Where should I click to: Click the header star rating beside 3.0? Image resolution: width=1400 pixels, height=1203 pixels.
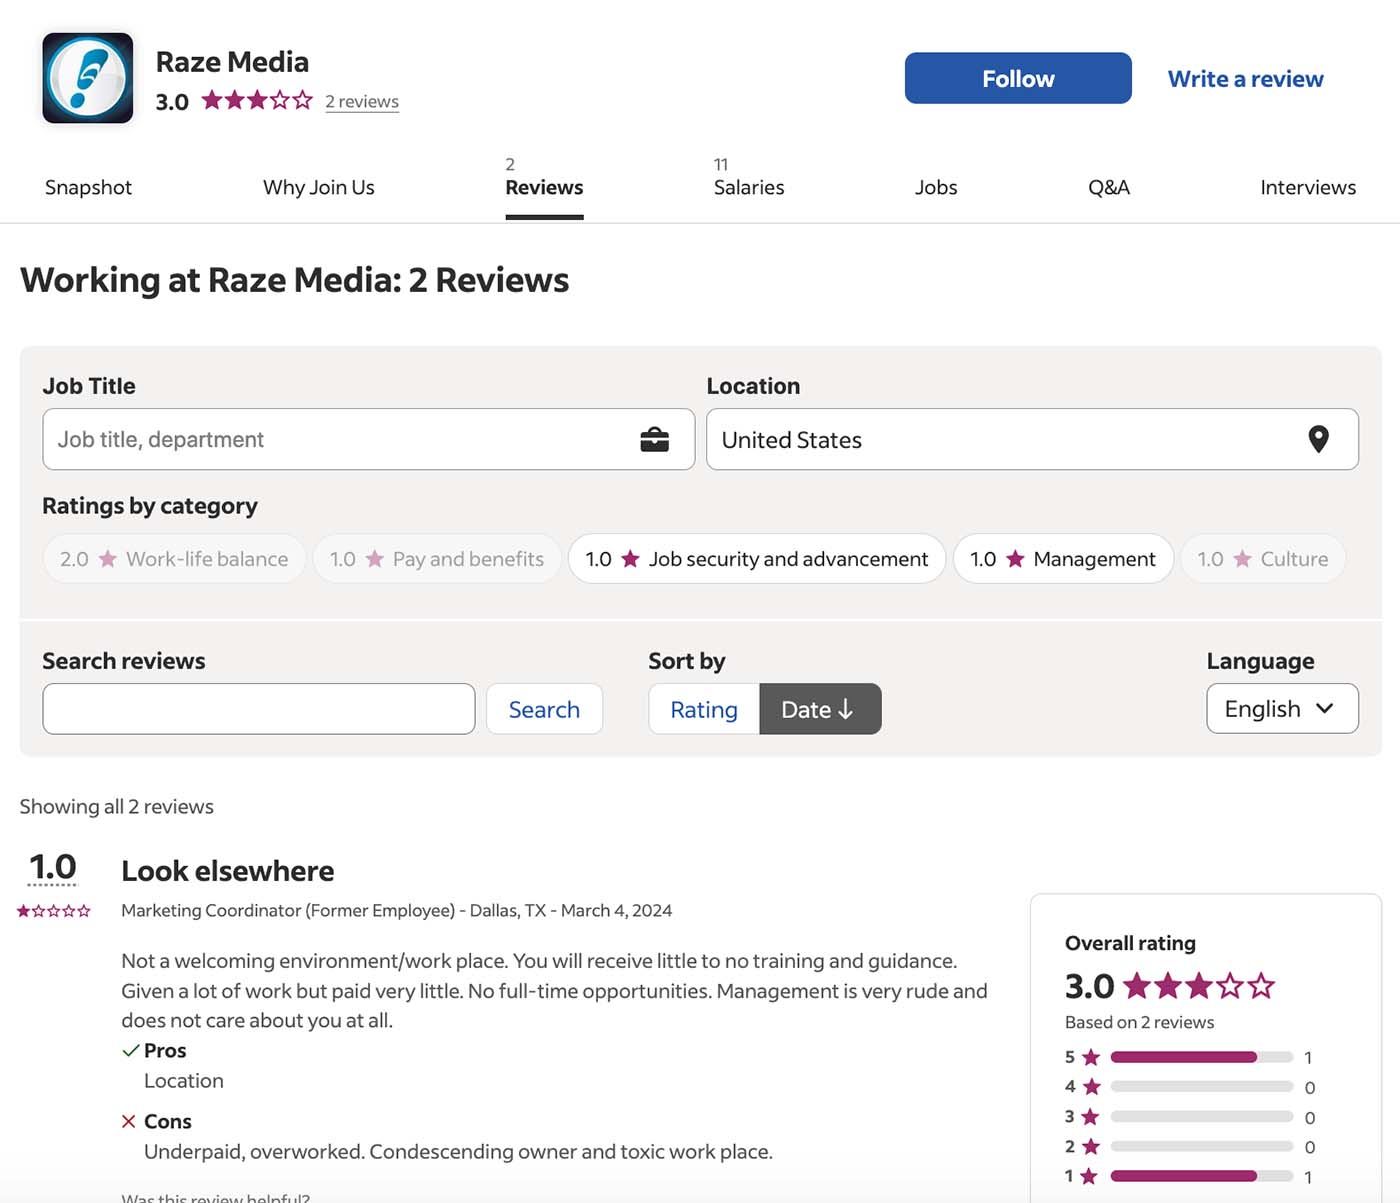pos(257,100)
